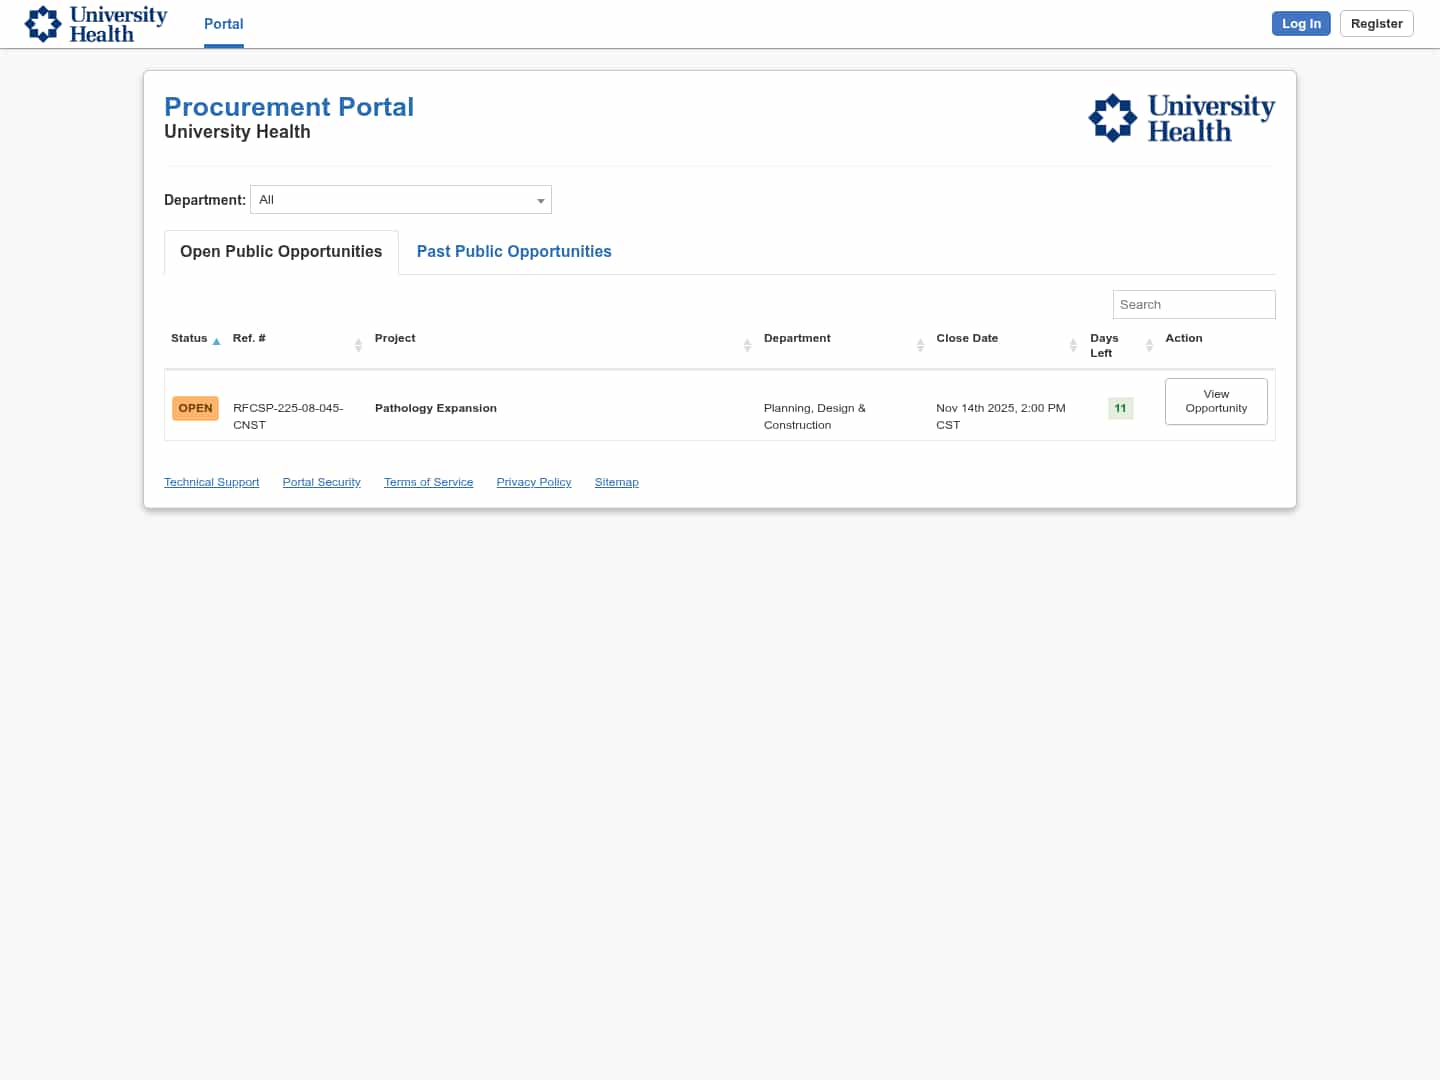Click the Sitemap footer link
This screenshot has width=1440, height=1080.
click(616, 482)
